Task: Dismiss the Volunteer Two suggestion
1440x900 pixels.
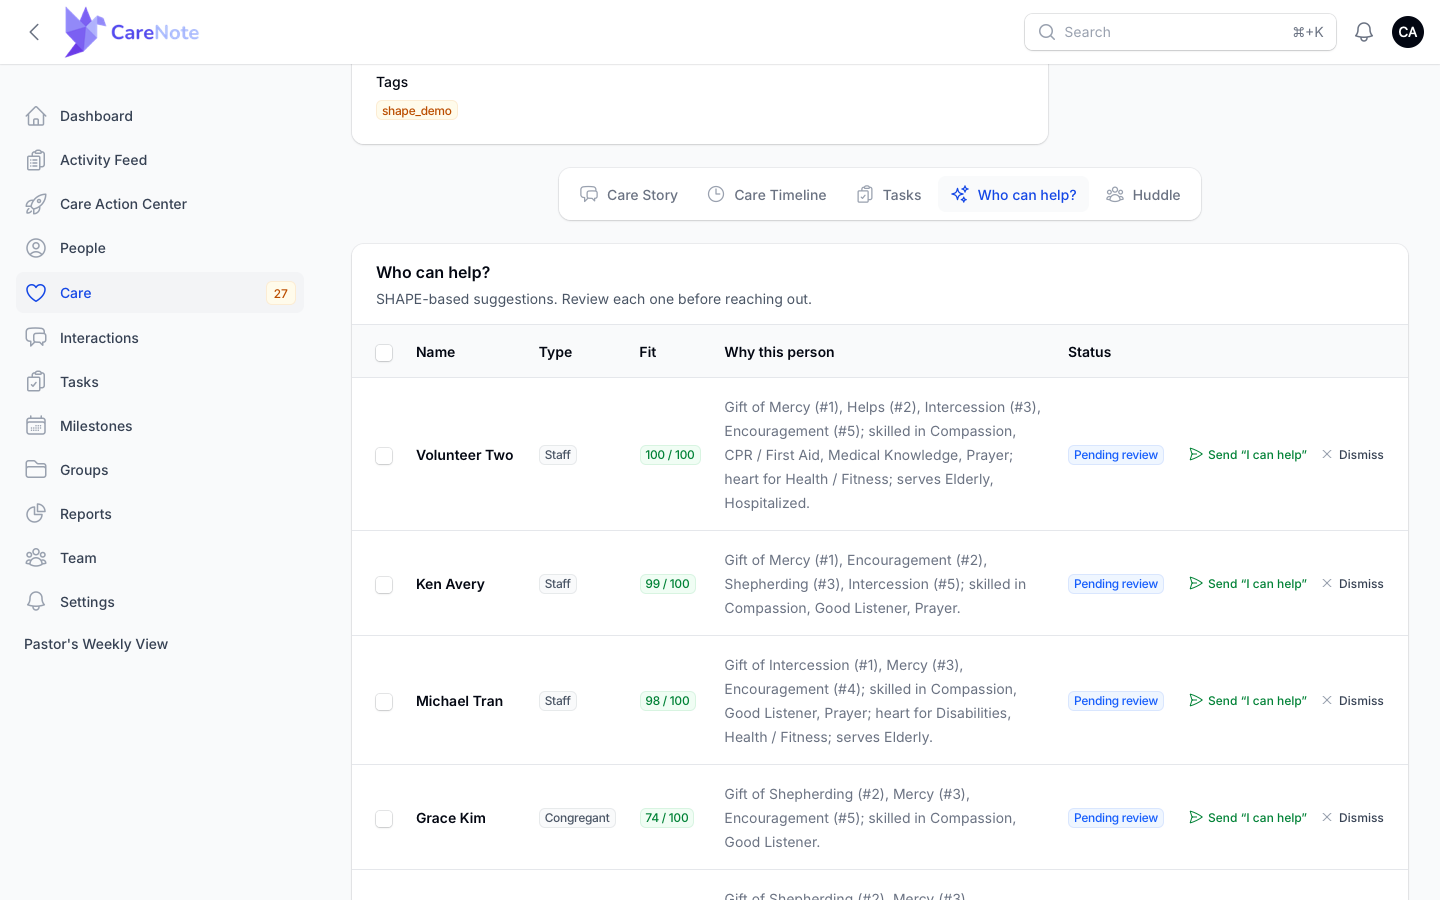Action: coord(1353,455)
